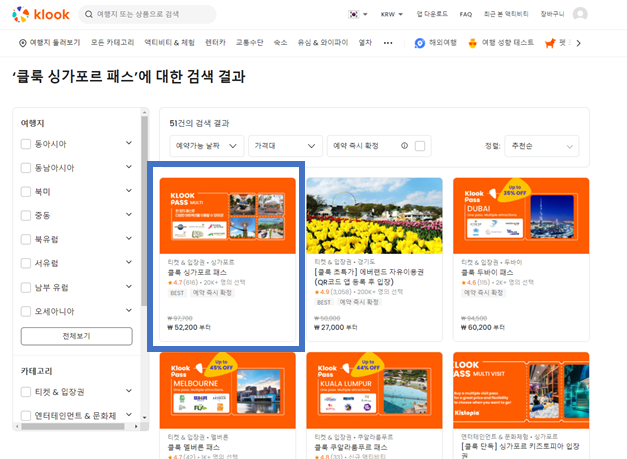The width and height of the screenshot is (627, 459).
Task: Open the Korean flag language selector
Action: tap(357, 14)
